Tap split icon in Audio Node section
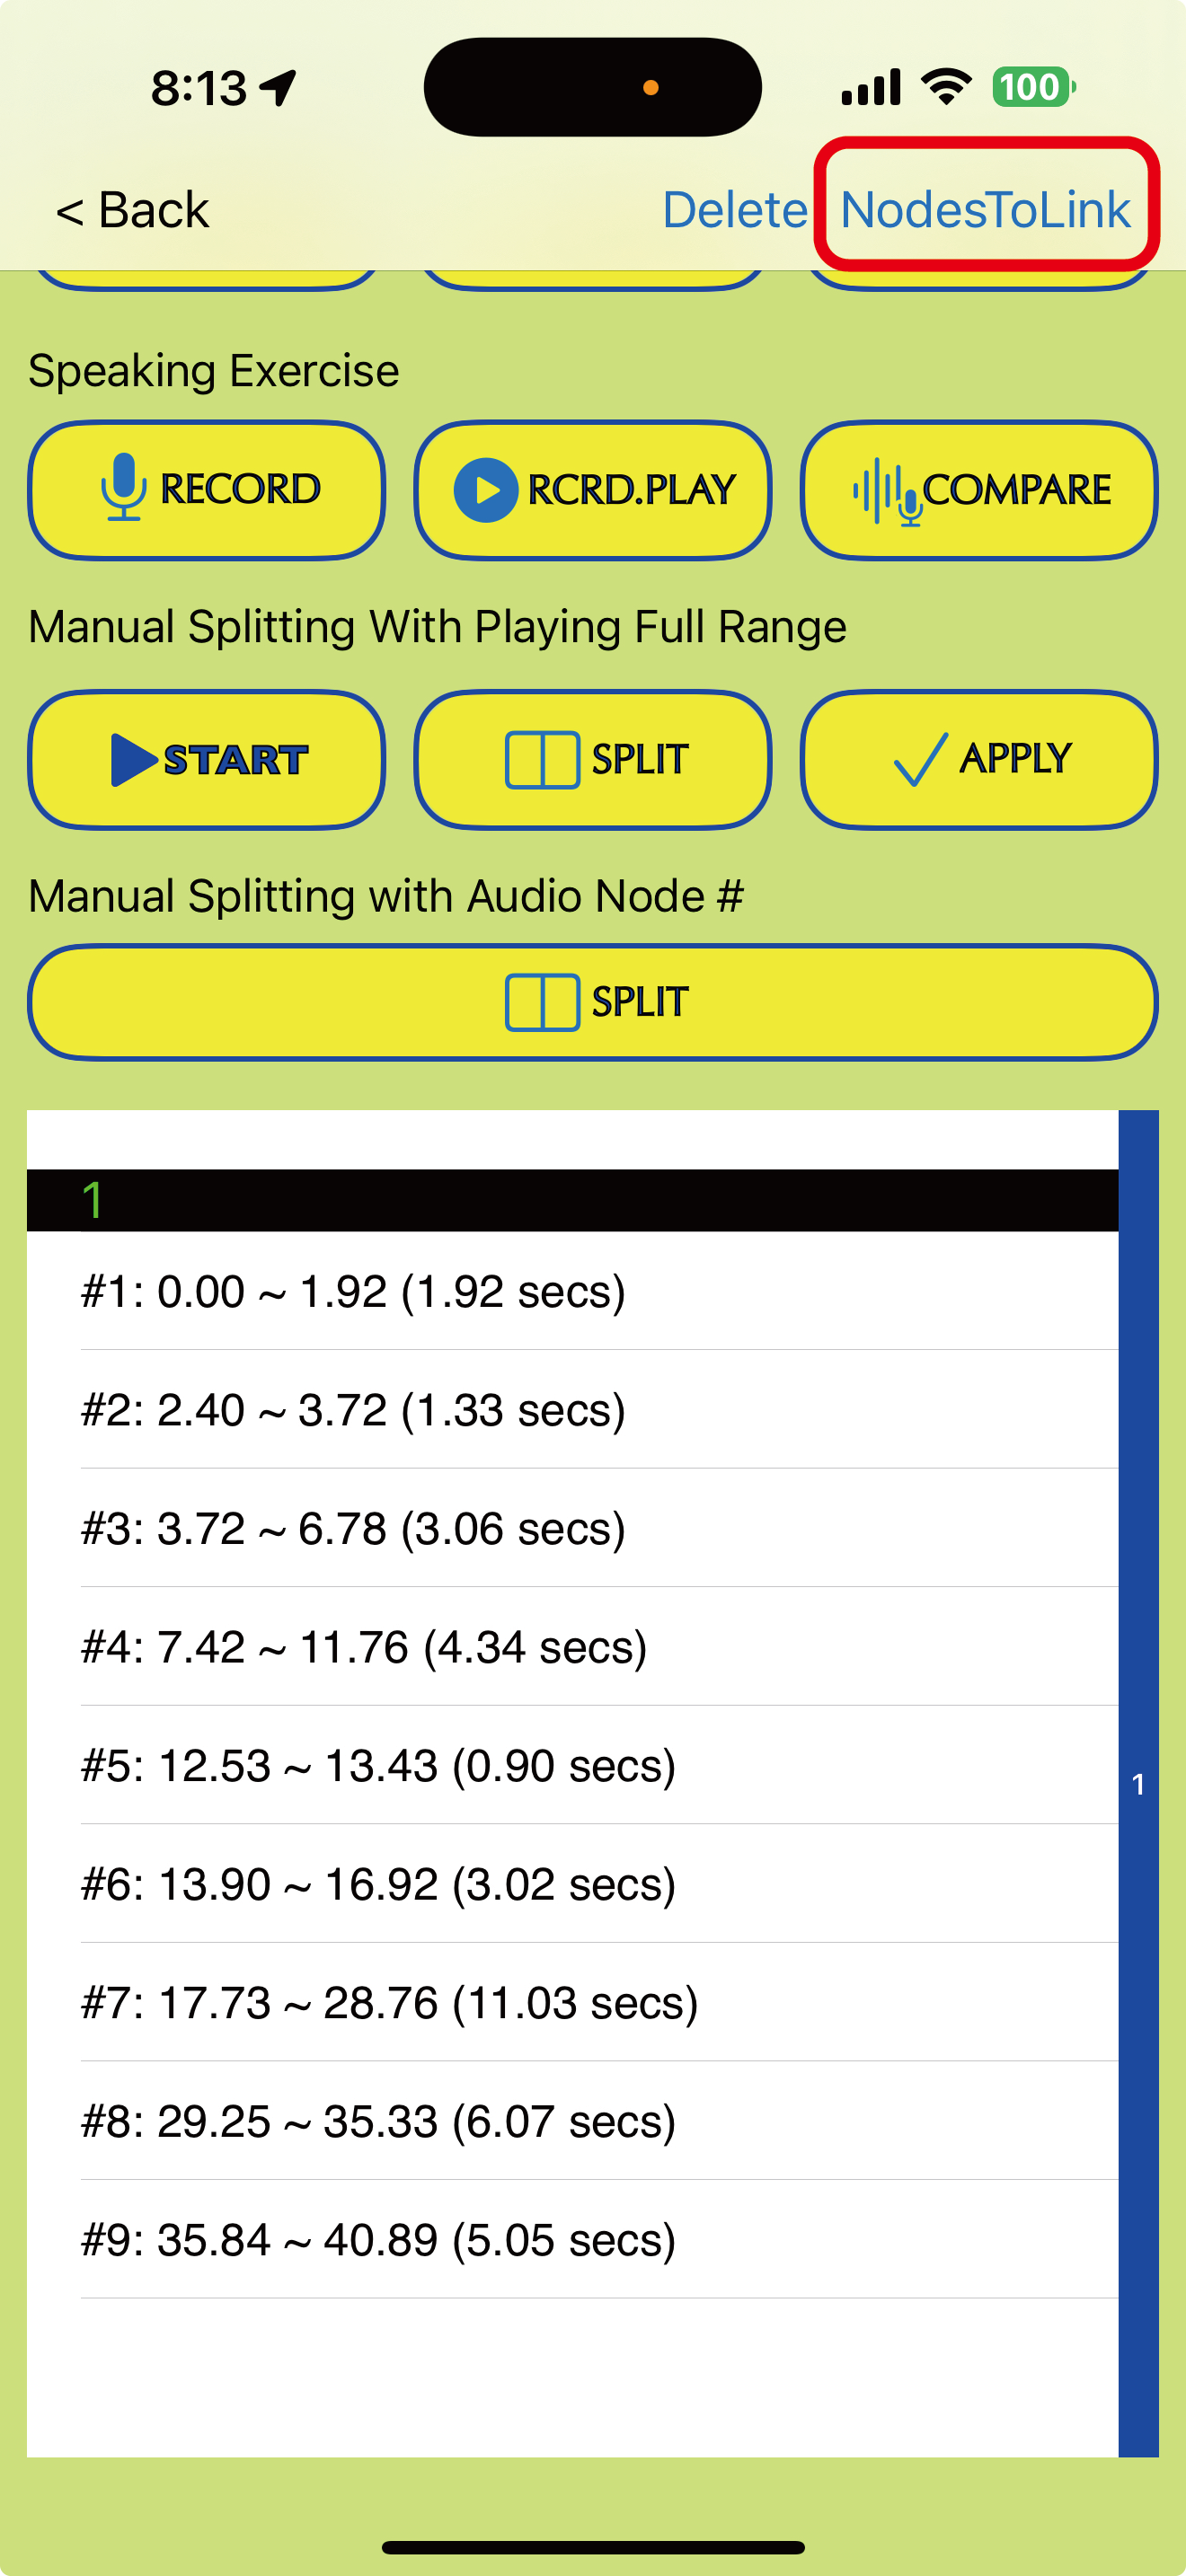The image size is (1186, 2576). pyautogui.click(x=541, y=1002)
